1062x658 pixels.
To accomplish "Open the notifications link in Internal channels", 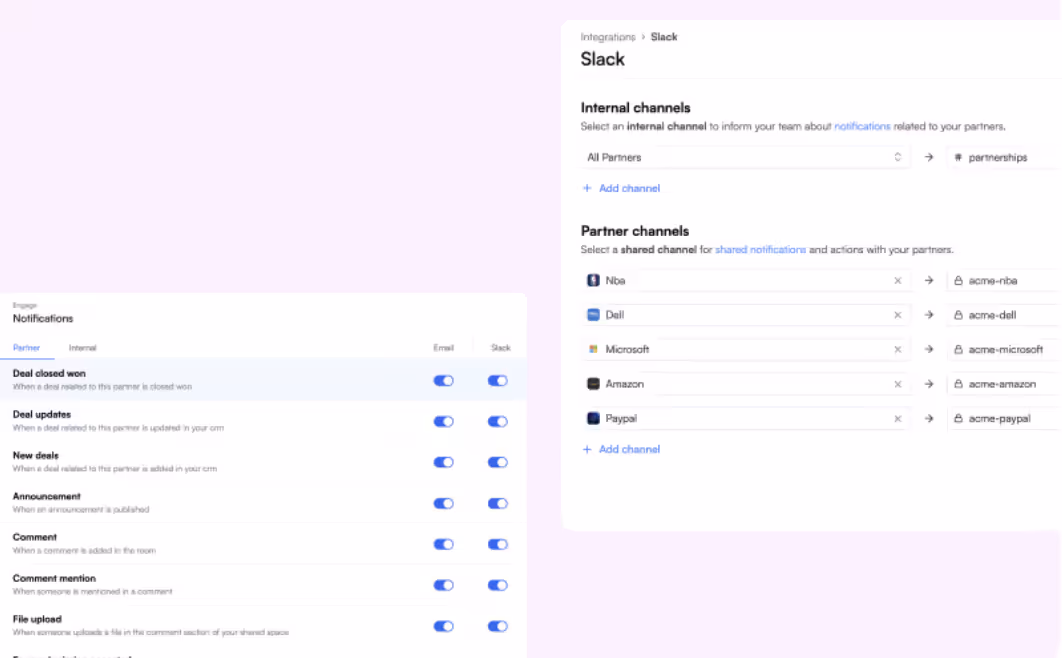I will tap(862, 126).
